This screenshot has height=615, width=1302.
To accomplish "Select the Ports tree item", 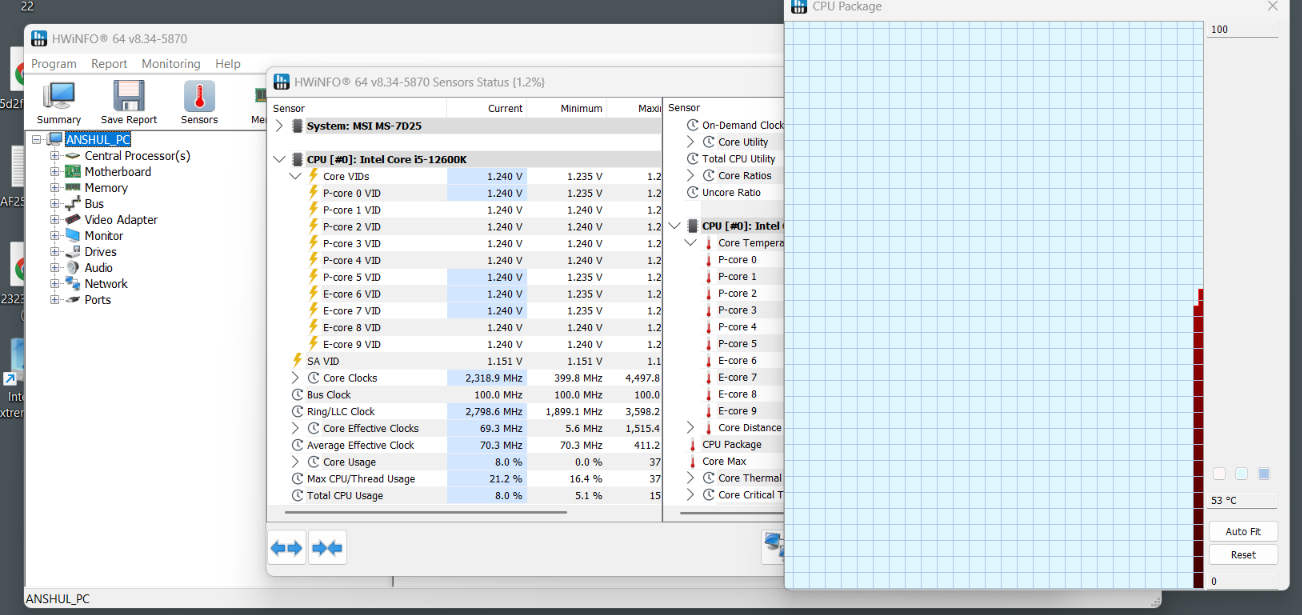I will pos(98,300).
